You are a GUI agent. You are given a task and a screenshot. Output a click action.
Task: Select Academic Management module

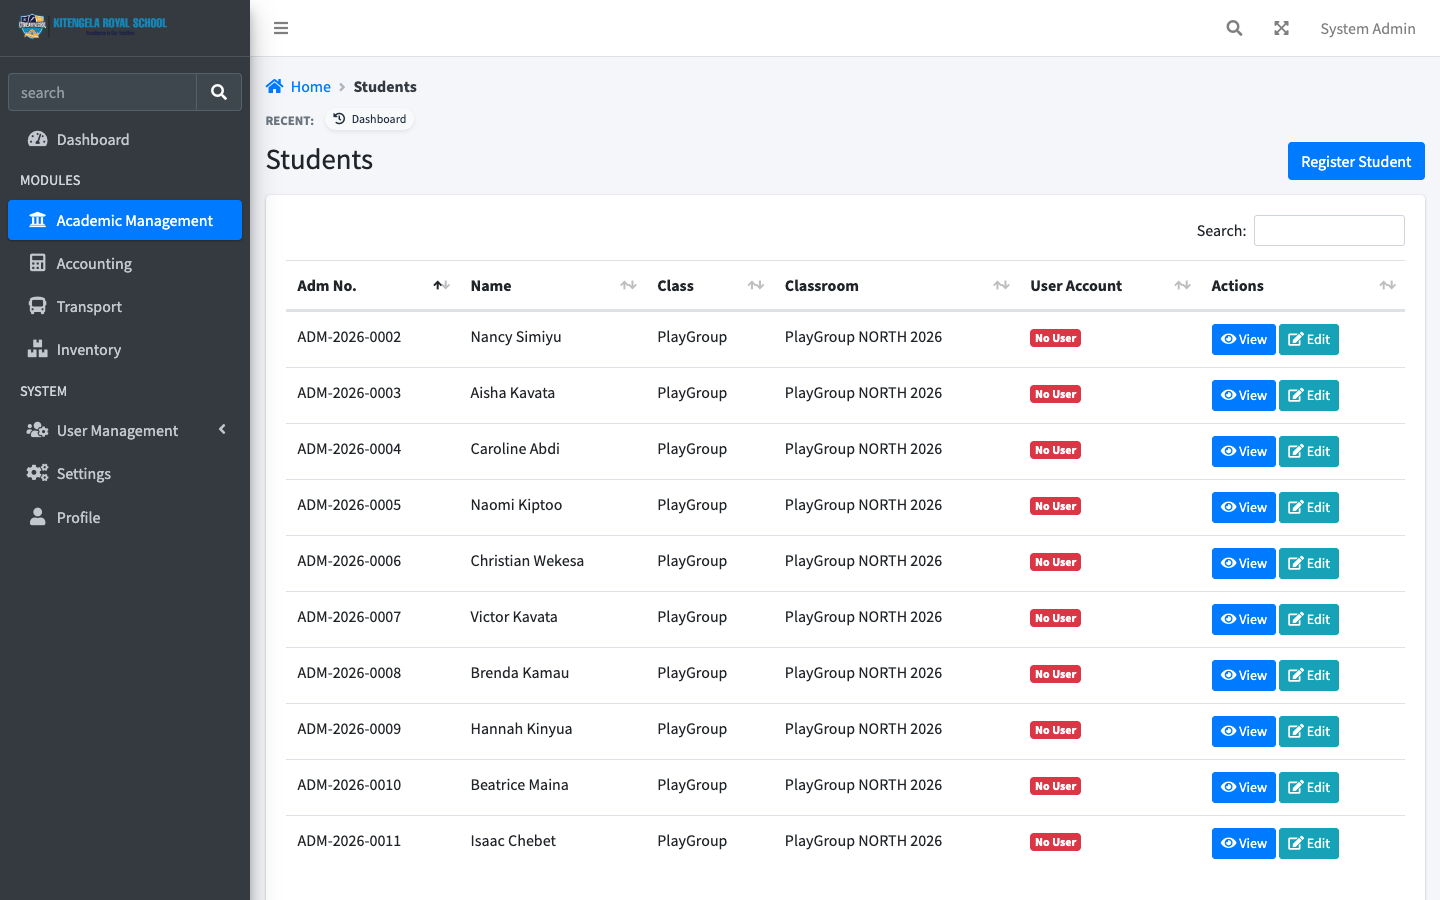point(125,220)
